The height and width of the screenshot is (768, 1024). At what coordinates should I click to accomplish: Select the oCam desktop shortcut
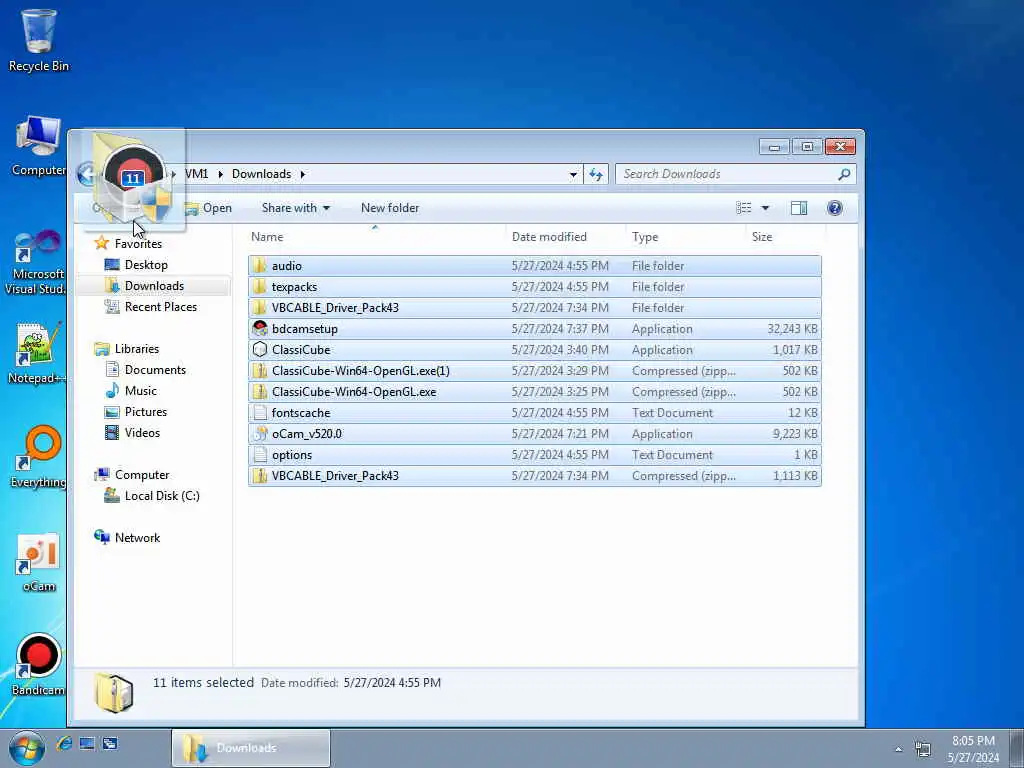coord(39,562)
